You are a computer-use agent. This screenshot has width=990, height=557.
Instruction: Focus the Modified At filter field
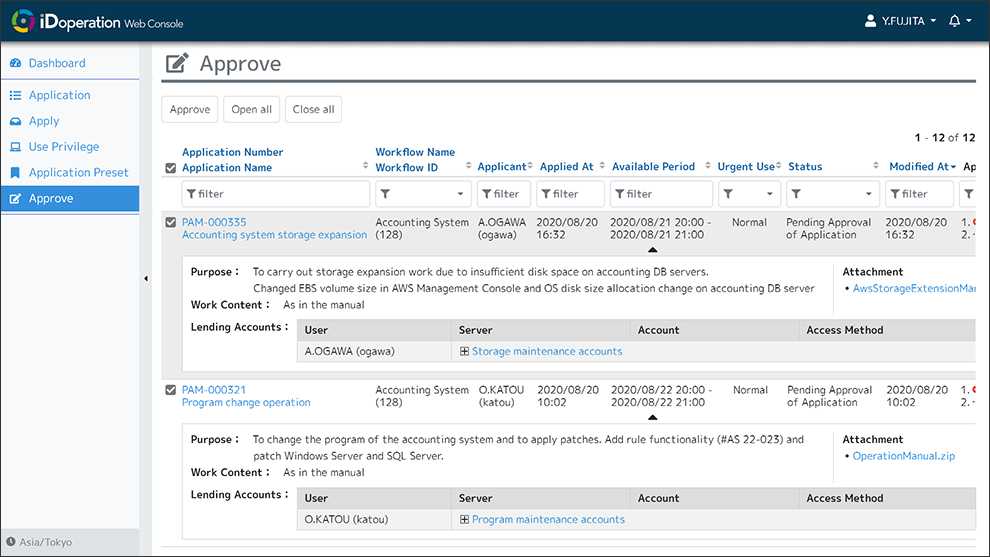tap(919, 194)
